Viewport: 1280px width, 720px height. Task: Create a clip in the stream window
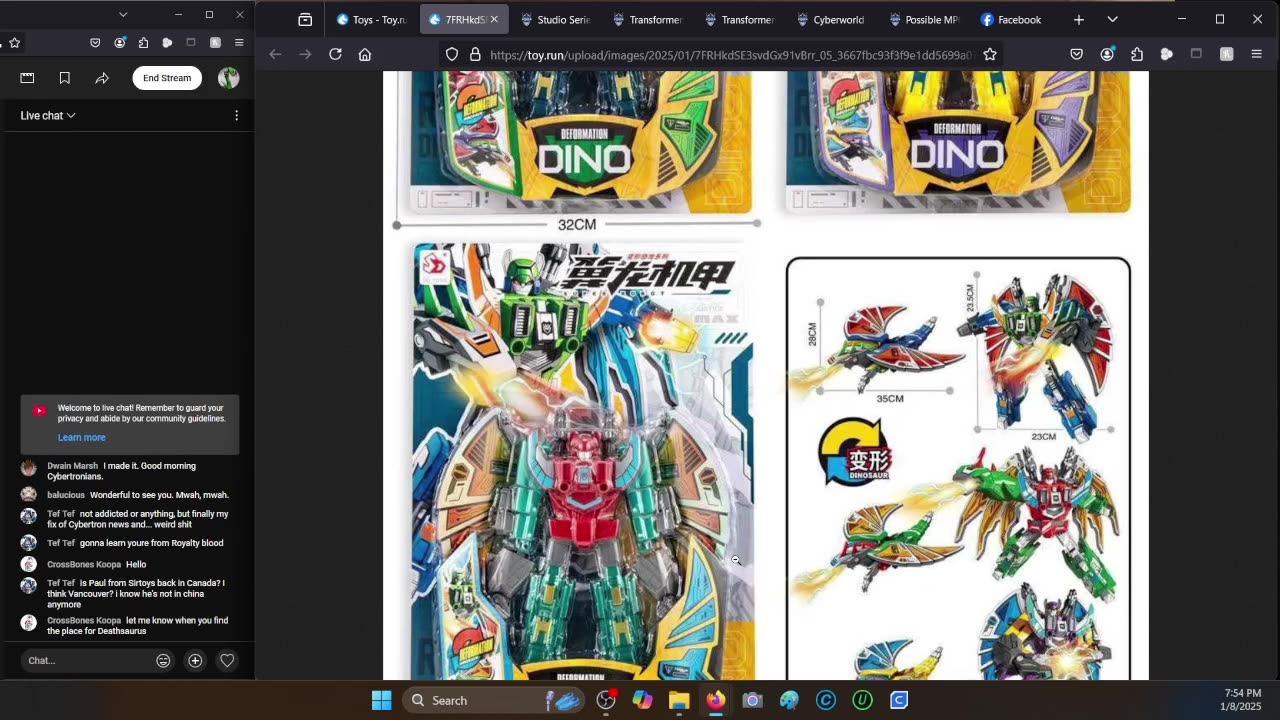(27, 78)
